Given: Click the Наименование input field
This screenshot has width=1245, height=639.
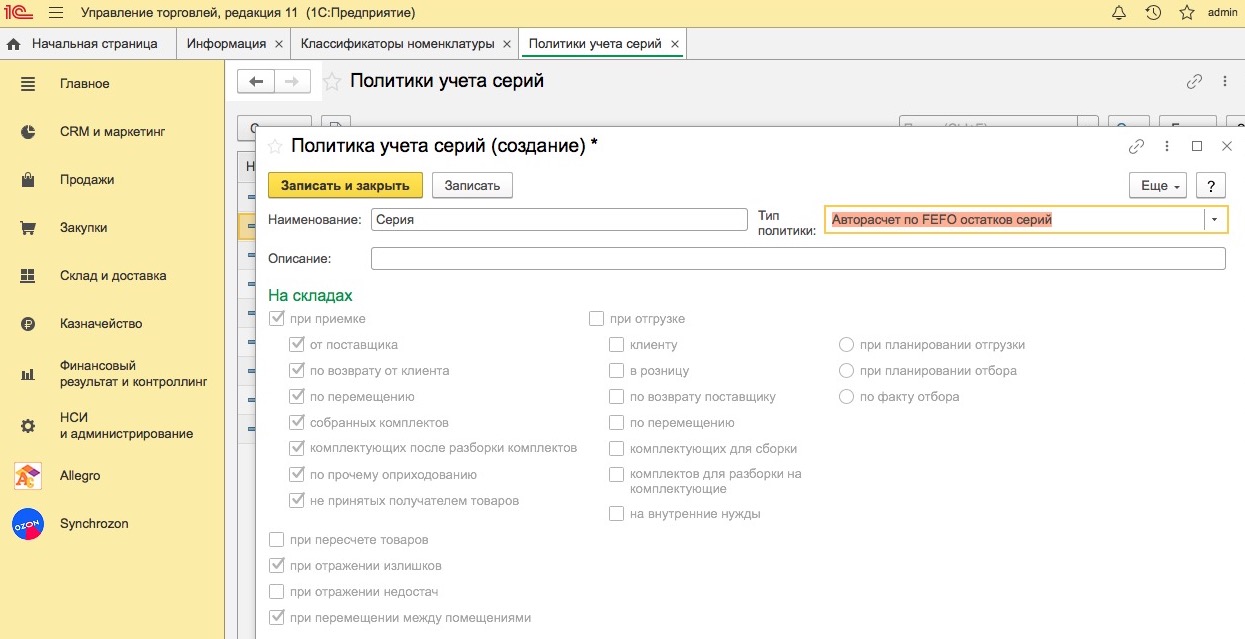Looking at the screenshot, I should [559, 220].
